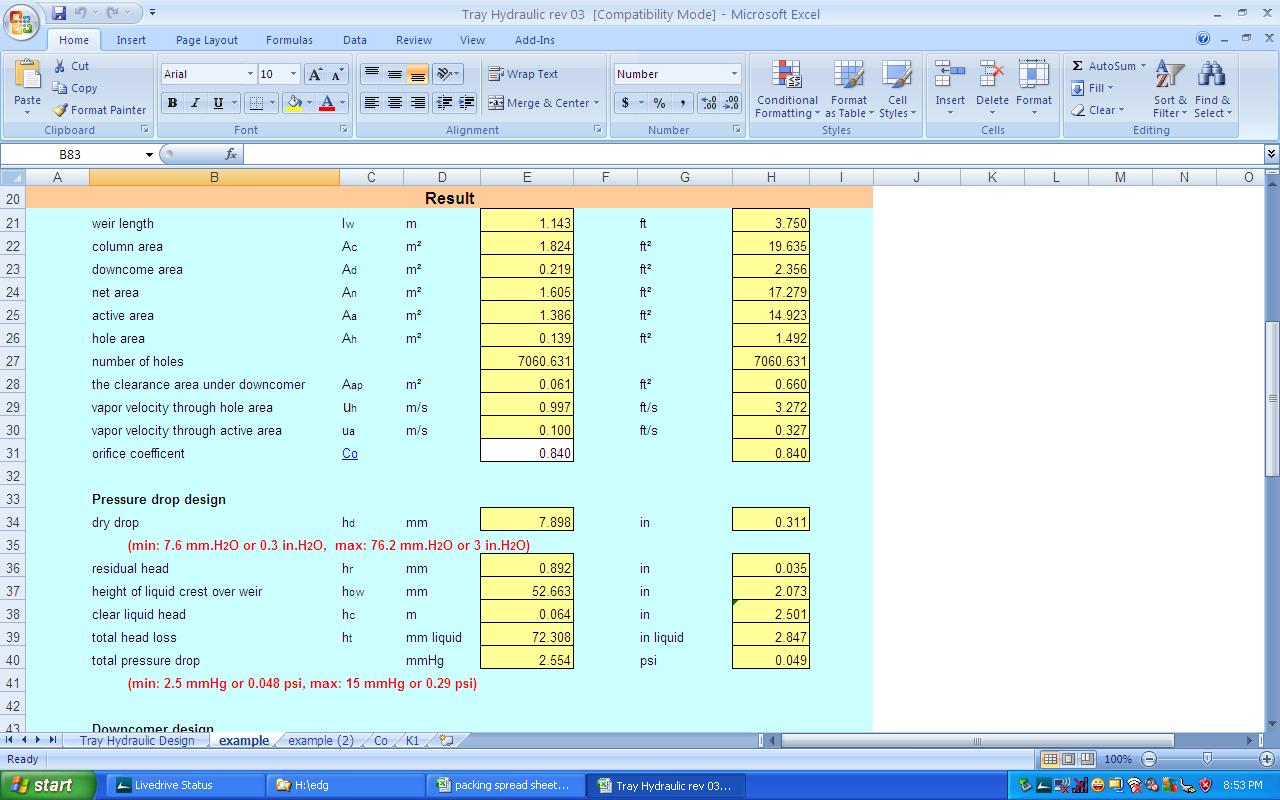Open the Number format combo box
Image resolution: width=1280 pixels, height=800 pixels.
[676, 73]
